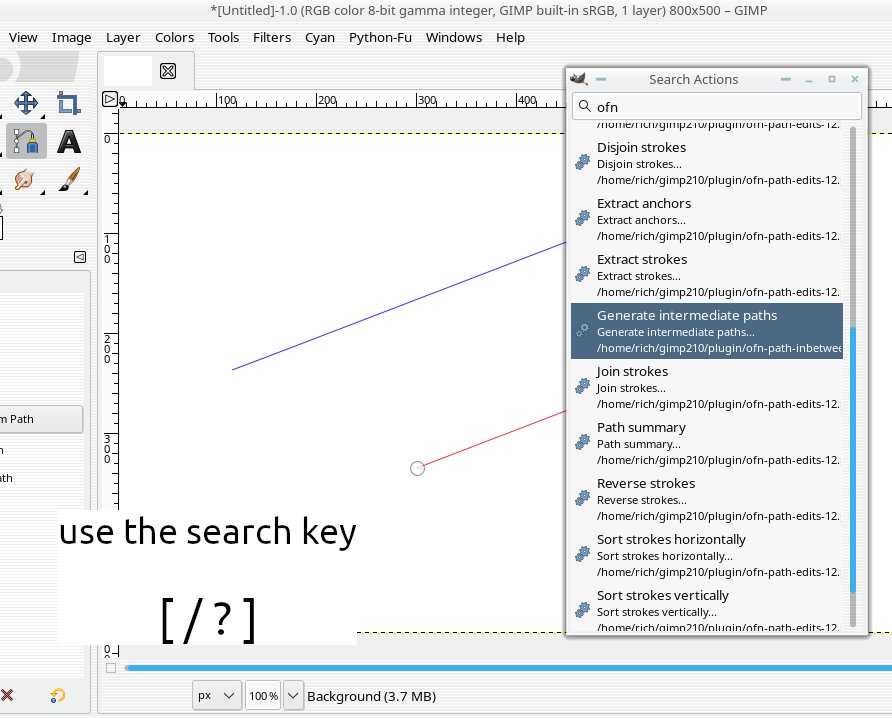This screenshot has height=718, width=892.
Task: Maximize the Search Actions dialog
Action: 832,79
